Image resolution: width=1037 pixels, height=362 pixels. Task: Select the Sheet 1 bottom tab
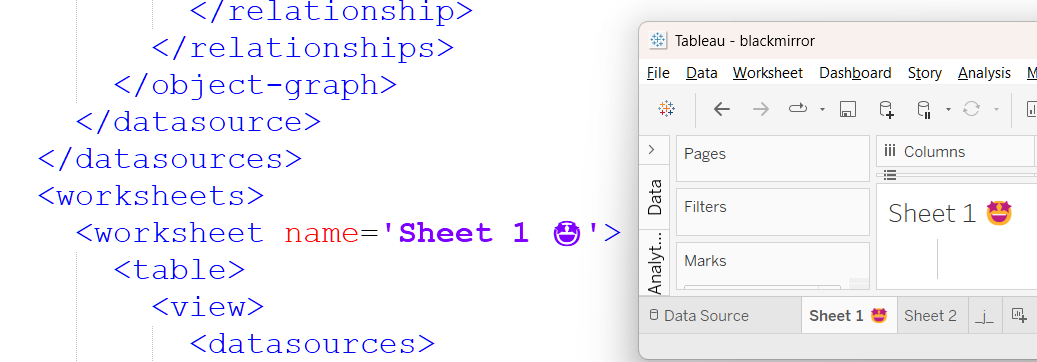click(x=849, y=316)
